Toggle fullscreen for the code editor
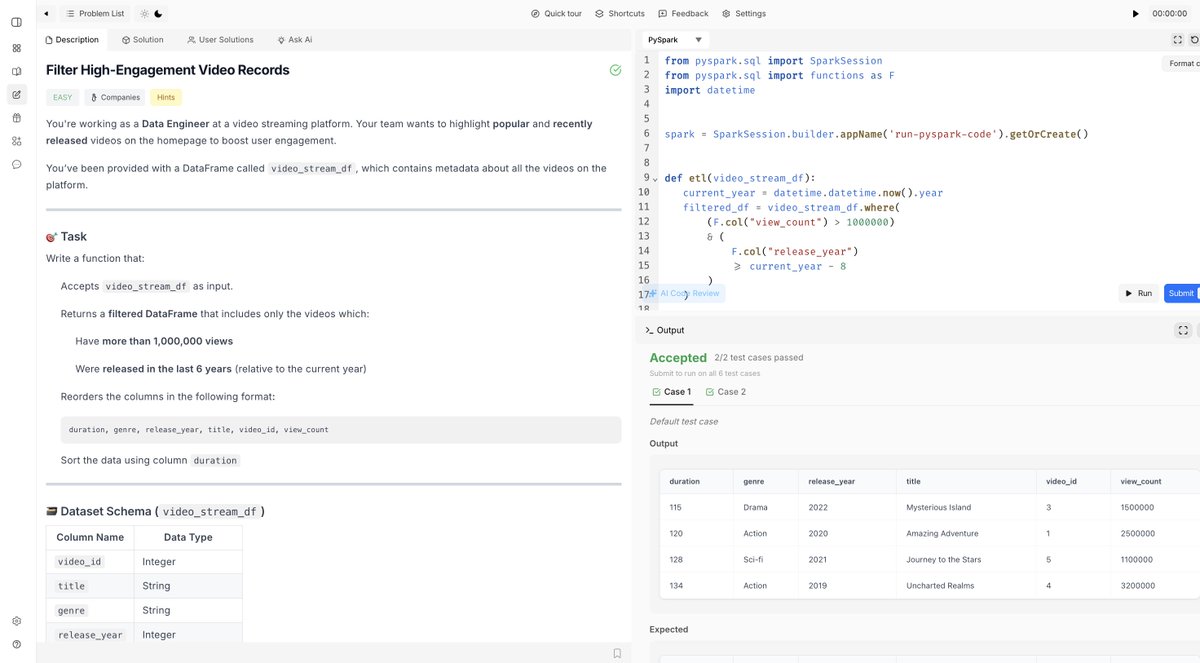Viewport: 1200px width, 663px height. (1177, 40)
